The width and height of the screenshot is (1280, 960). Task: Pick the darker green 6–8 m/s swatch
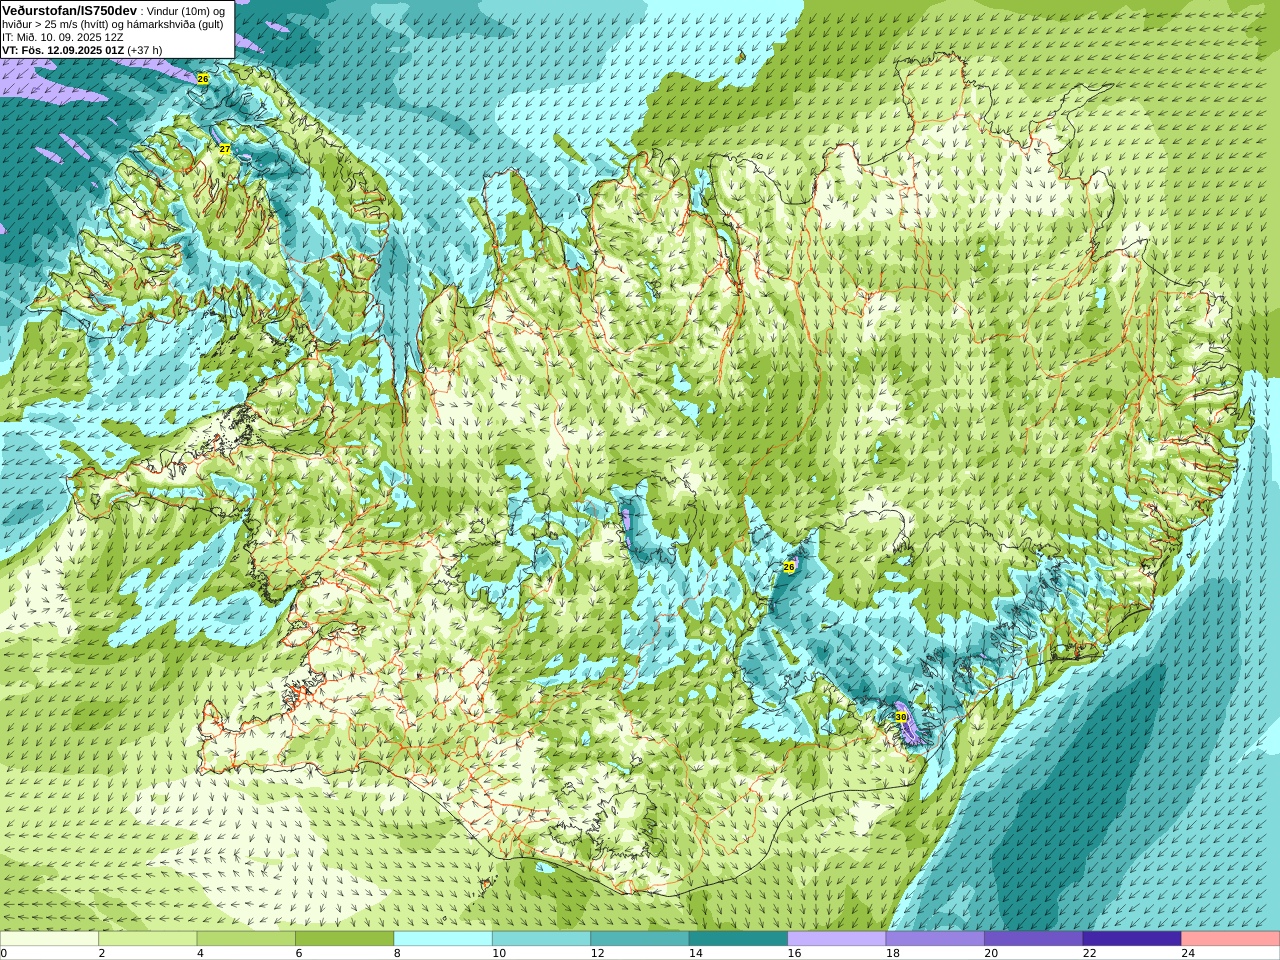point(344,939)
